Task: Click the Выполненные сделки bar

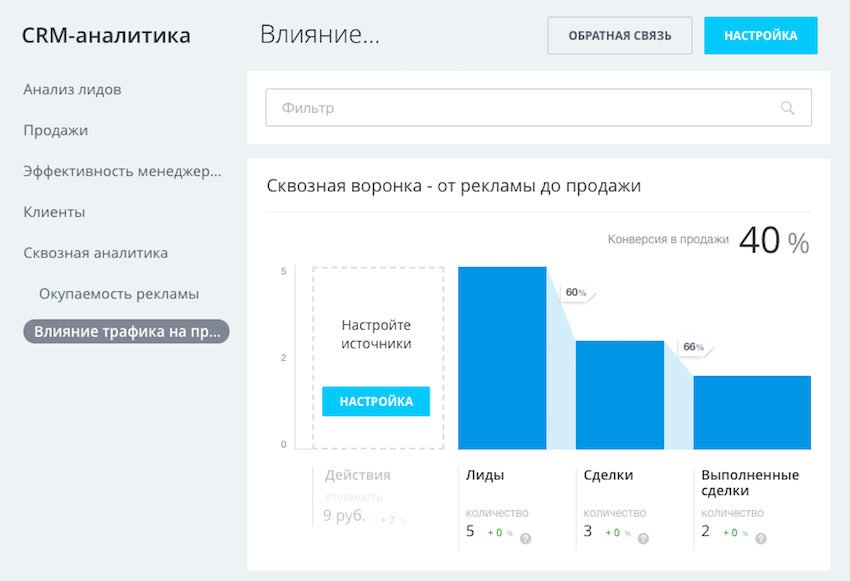Action: [x=751, y=412]
